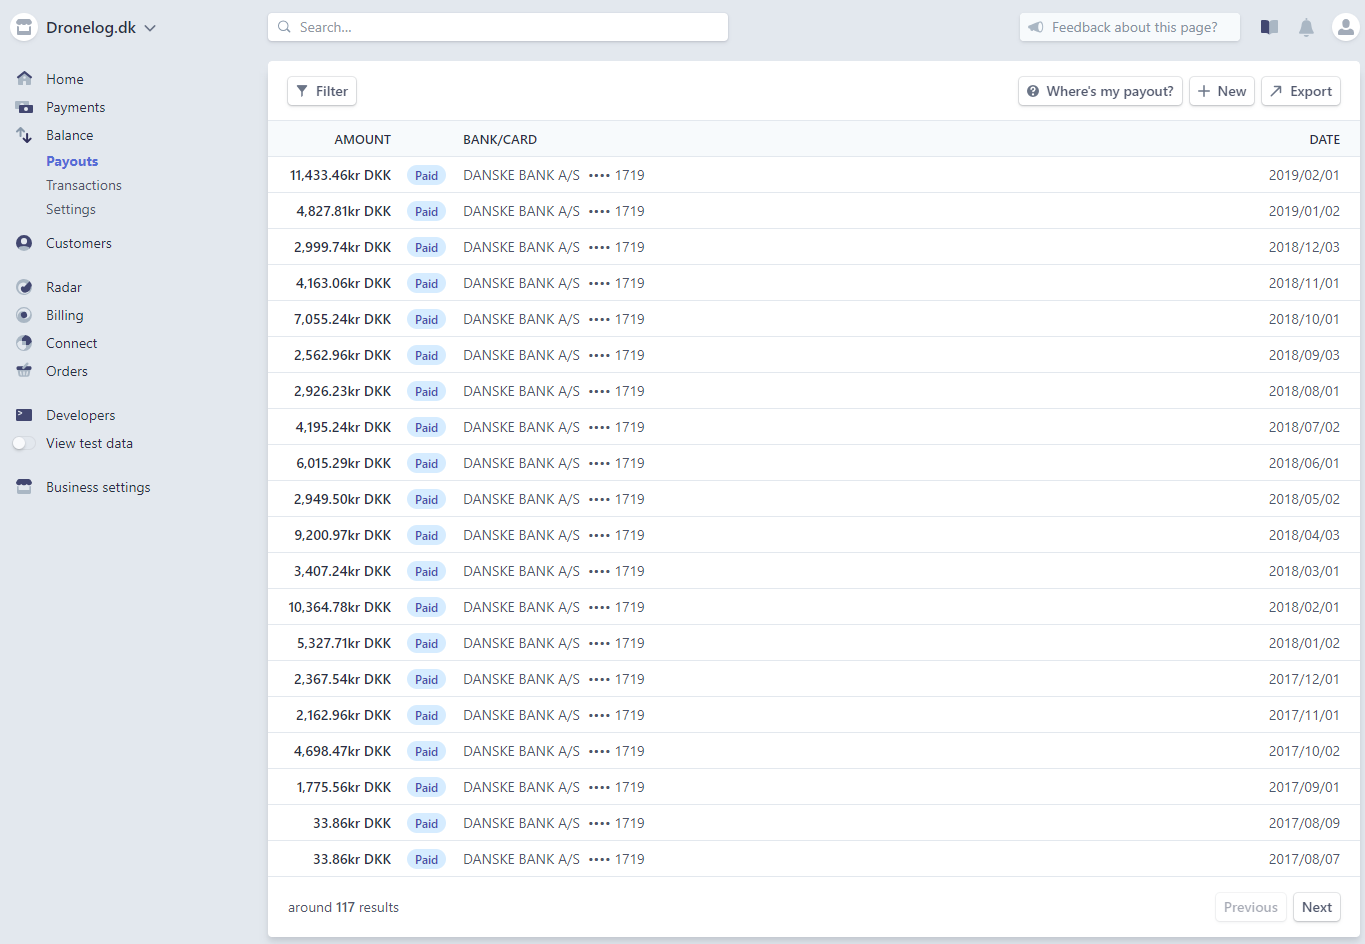Open the Payments menu item
Viewport: 1365px width, 944px height.
pos(75,107)
